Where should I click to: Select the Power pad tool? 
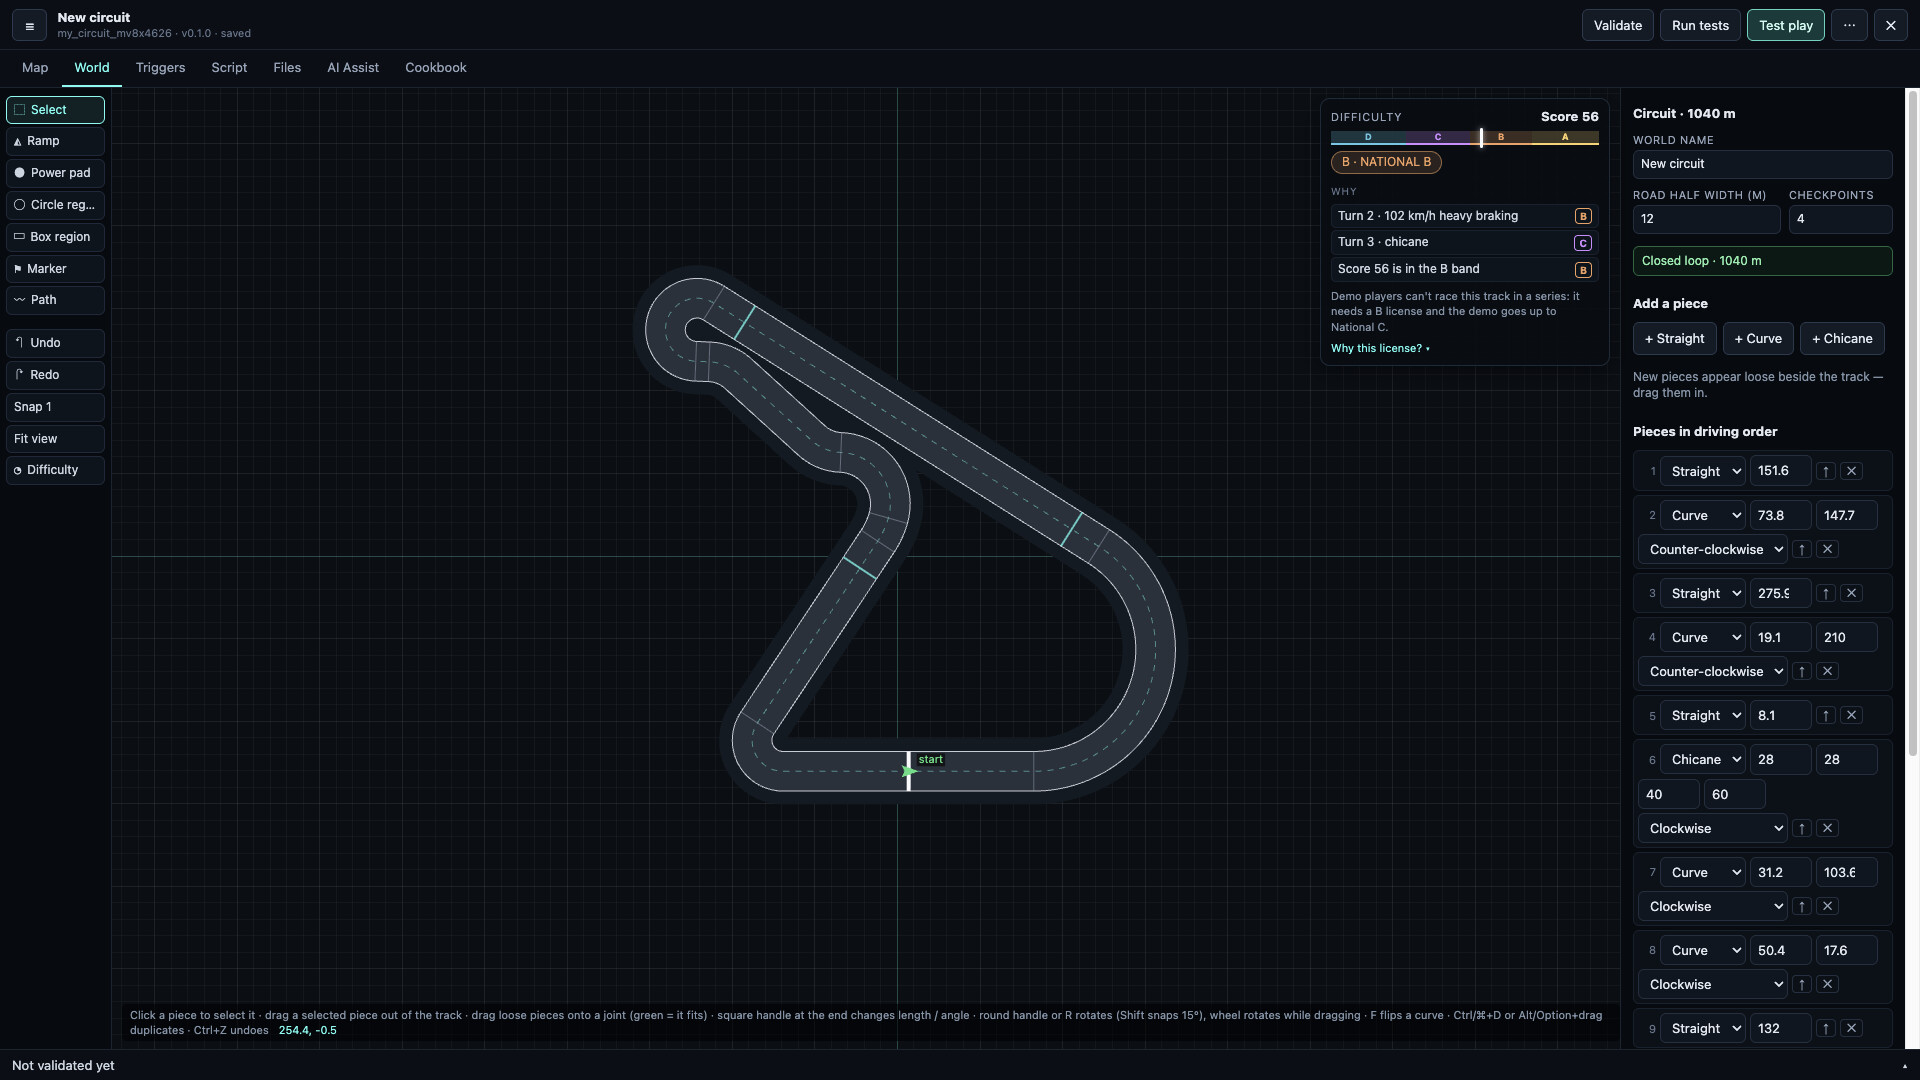point(55,173)
